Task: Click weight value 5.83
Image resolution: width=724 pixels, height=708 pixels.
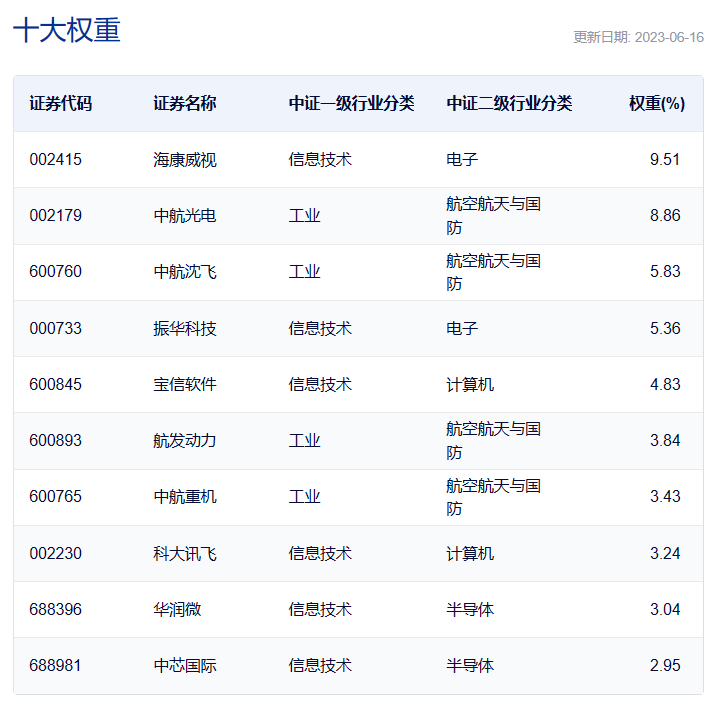Action: click(x=665, y=272)
